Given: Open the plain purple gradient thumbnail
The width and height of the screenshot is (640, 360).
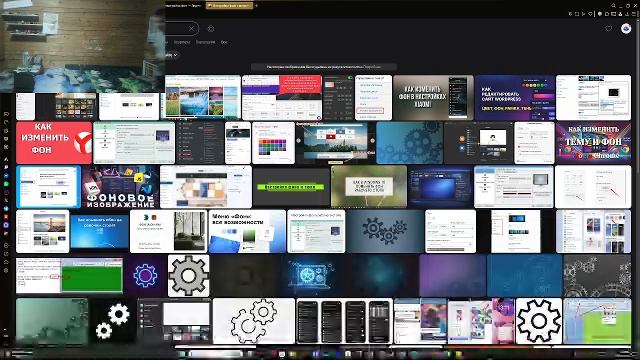Looking at the screenshot, I should tap(452, 276).
